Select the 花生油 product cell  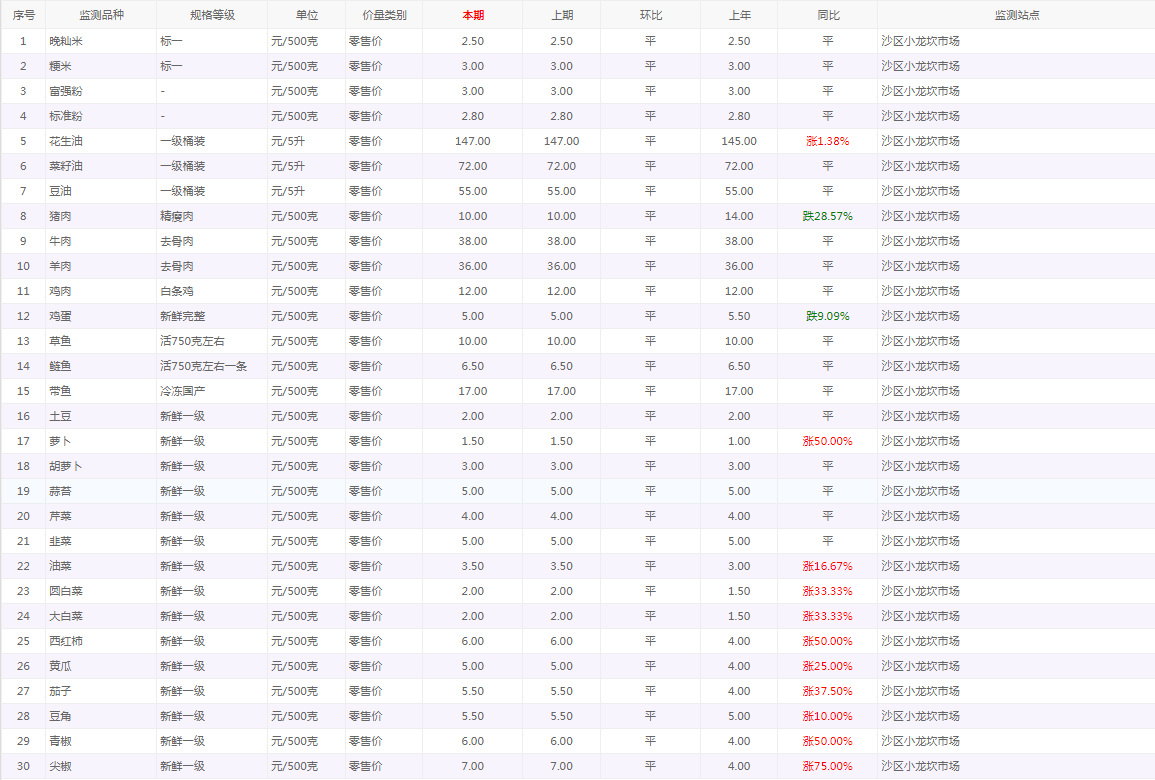pyautogui.click(x=66, y=141)
